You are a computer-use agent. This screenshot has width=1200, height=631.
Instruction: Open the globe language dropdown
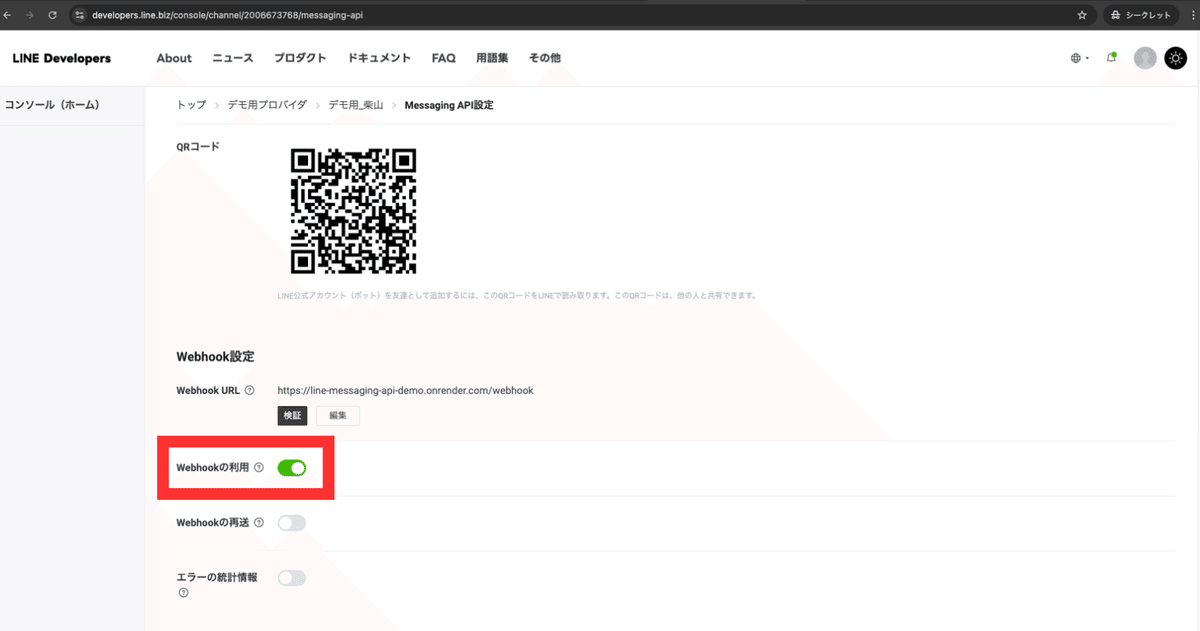pos(1080,58)
